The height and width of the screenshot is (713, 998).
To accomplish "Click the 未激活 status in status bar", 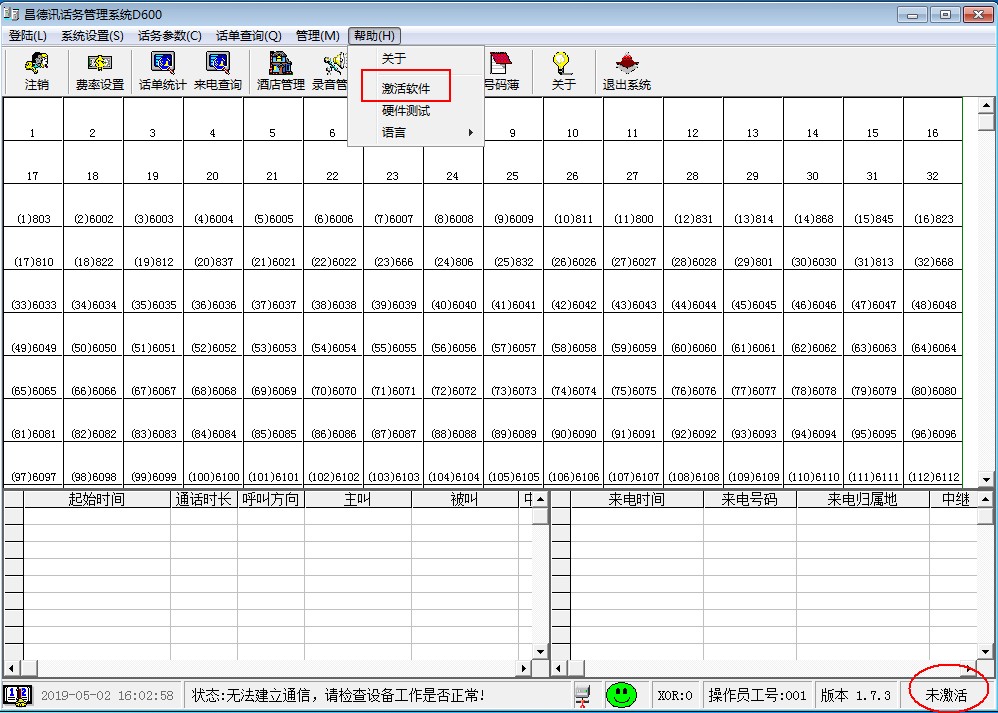I will pos(945,695).
